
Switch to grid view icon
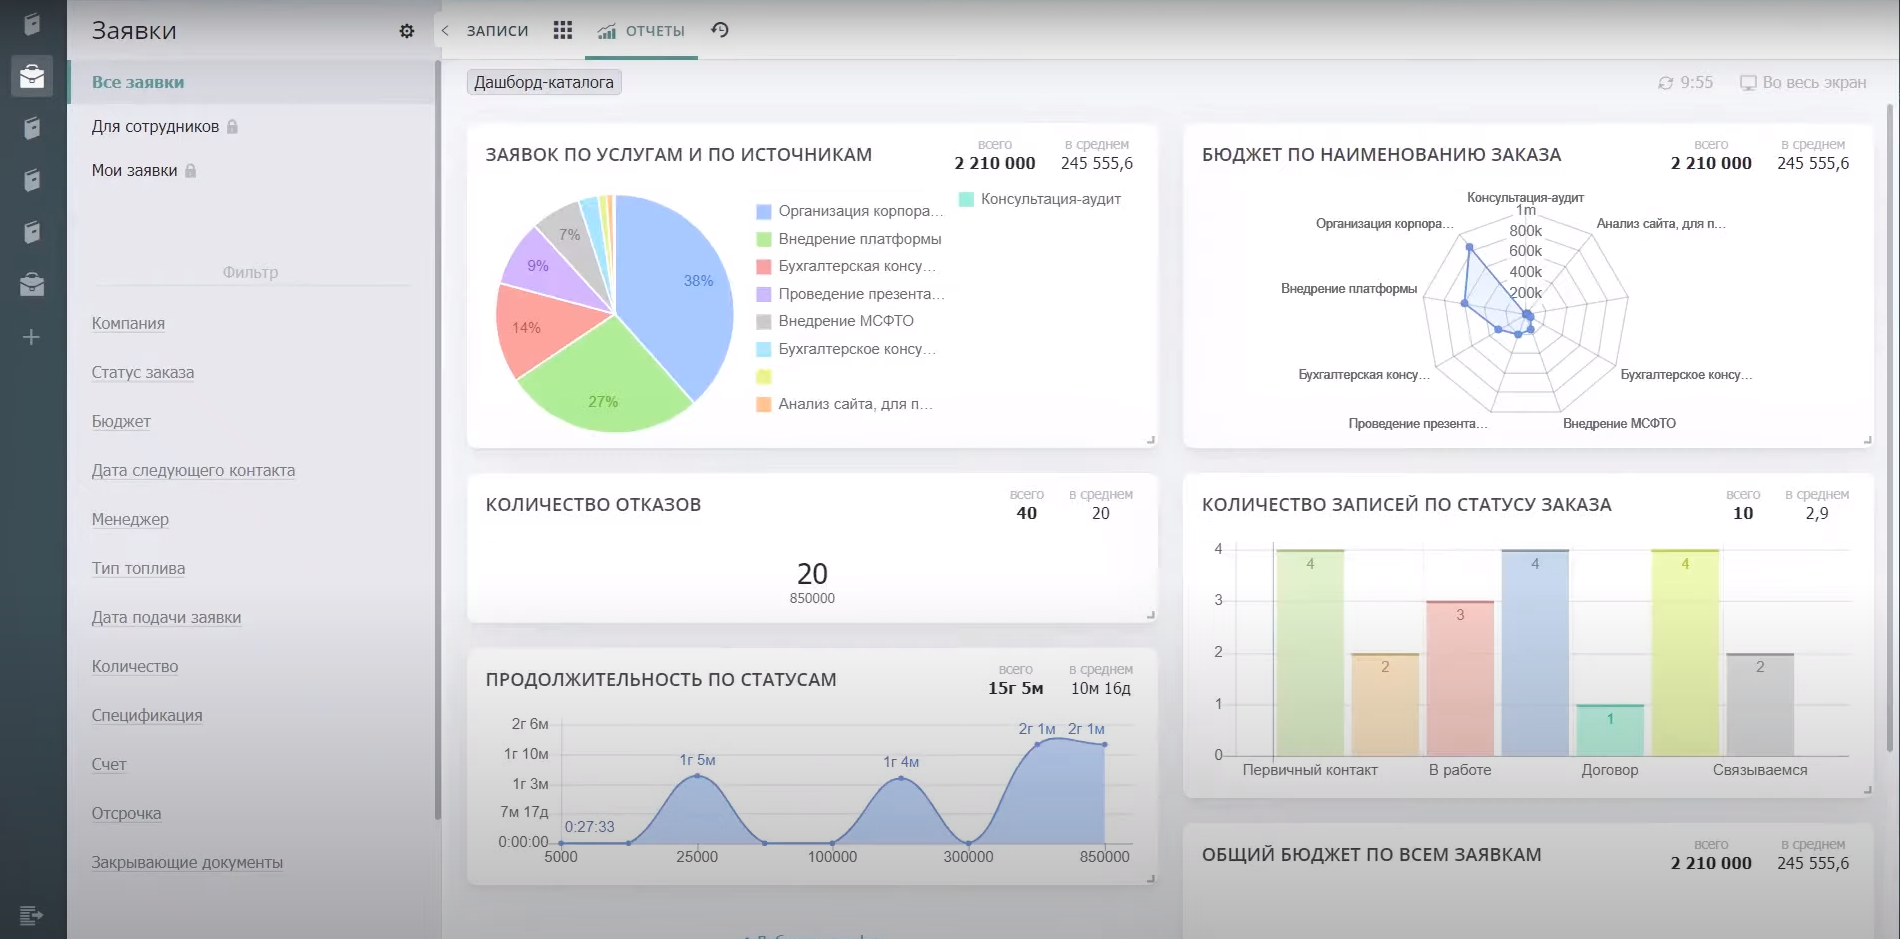(x=563, y=30)
